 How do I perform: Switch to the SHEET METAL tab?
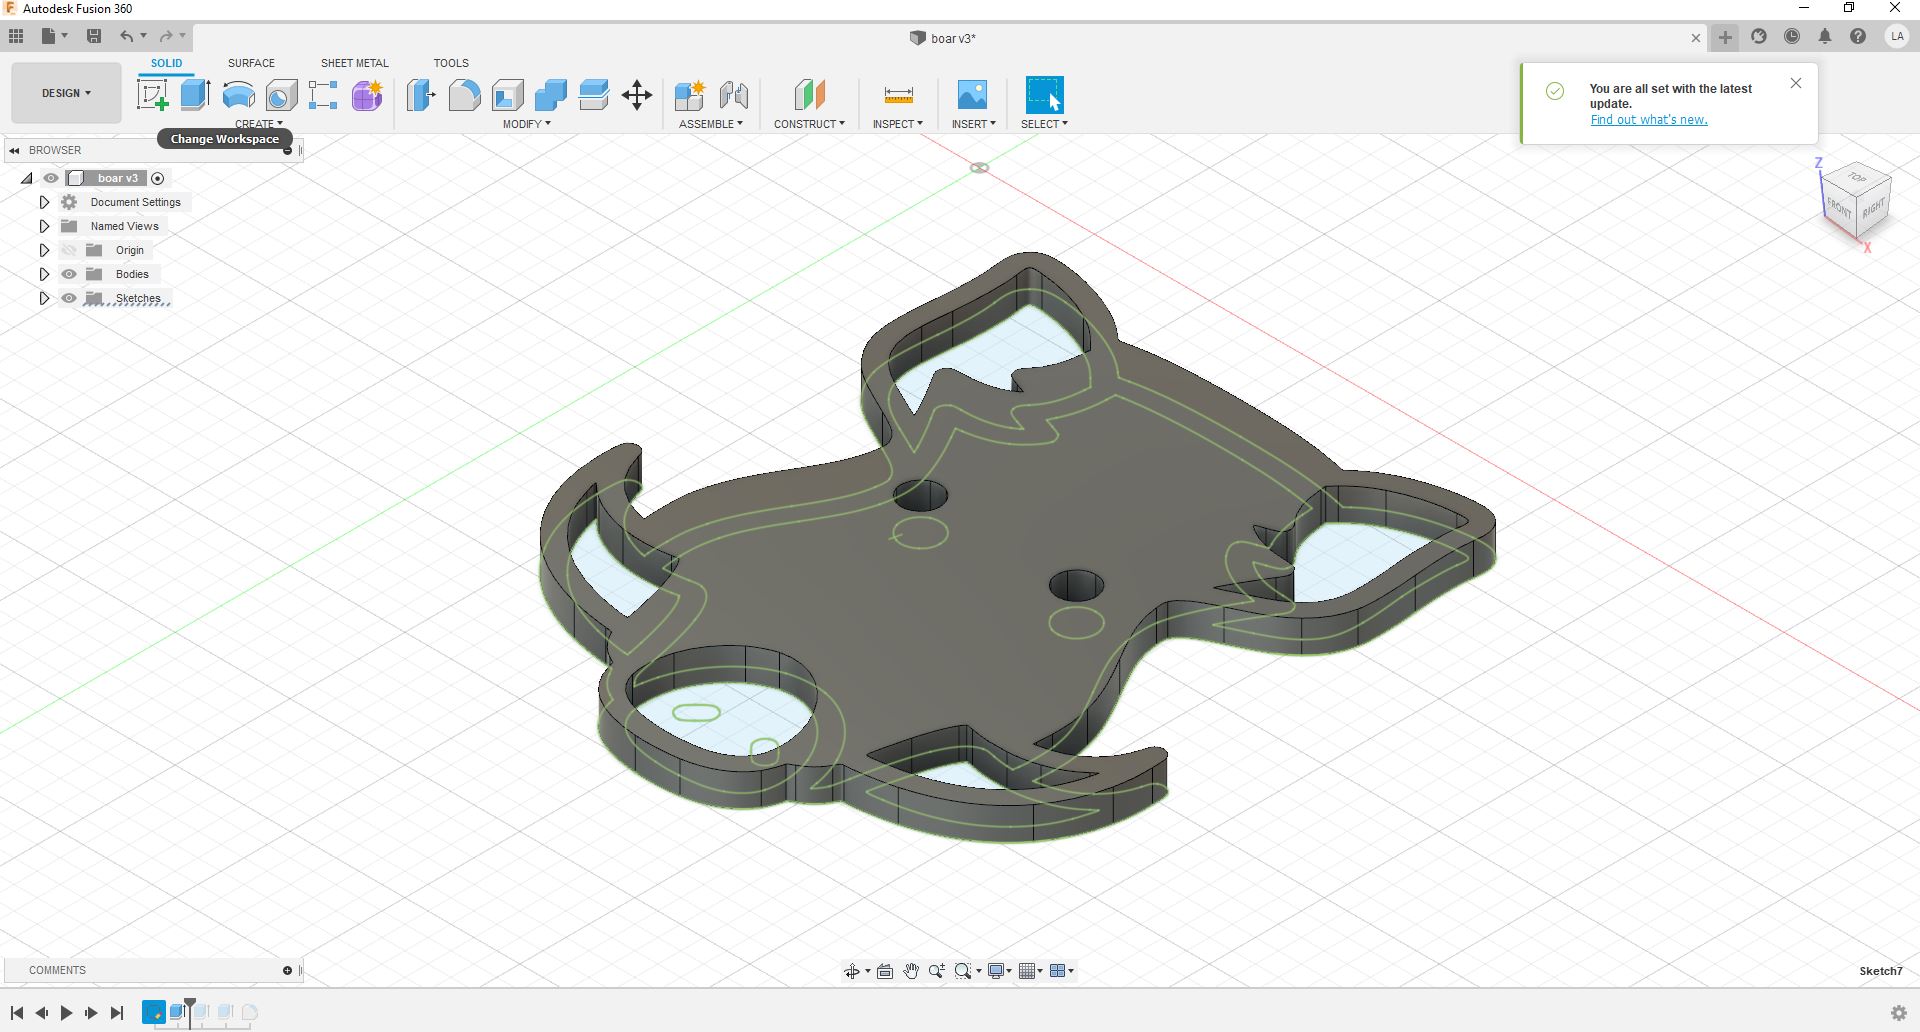click(354, 63)
